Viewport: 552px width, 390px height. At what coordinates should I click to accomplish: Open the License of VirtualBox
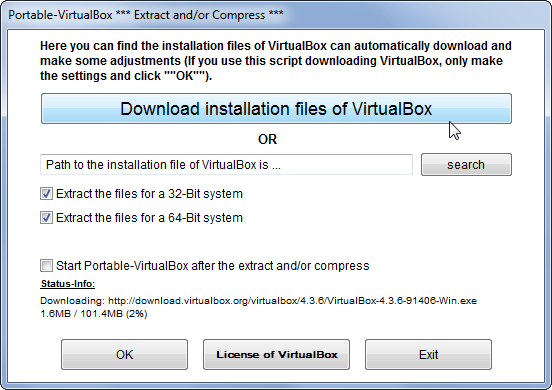point(276,354)
